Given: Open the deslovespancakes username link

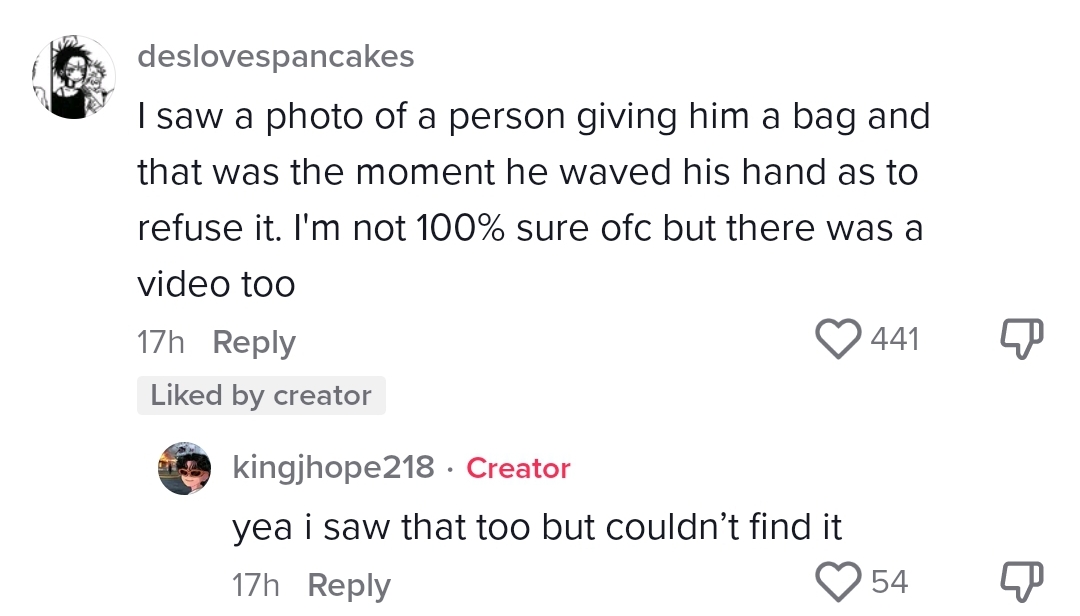Looking at the screenshot, I should (275, 56).
